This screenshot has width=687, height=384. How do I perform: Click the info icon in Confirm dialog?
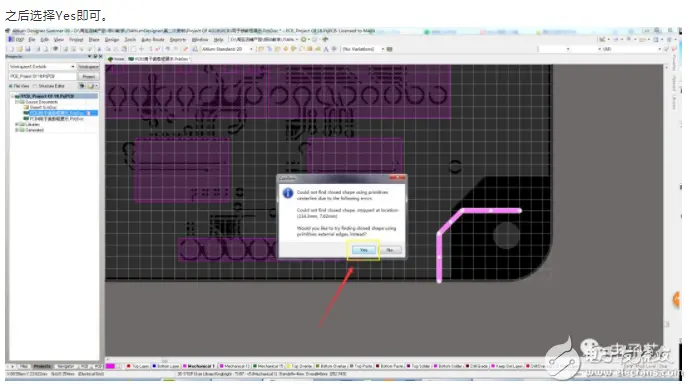click(287, 193)
